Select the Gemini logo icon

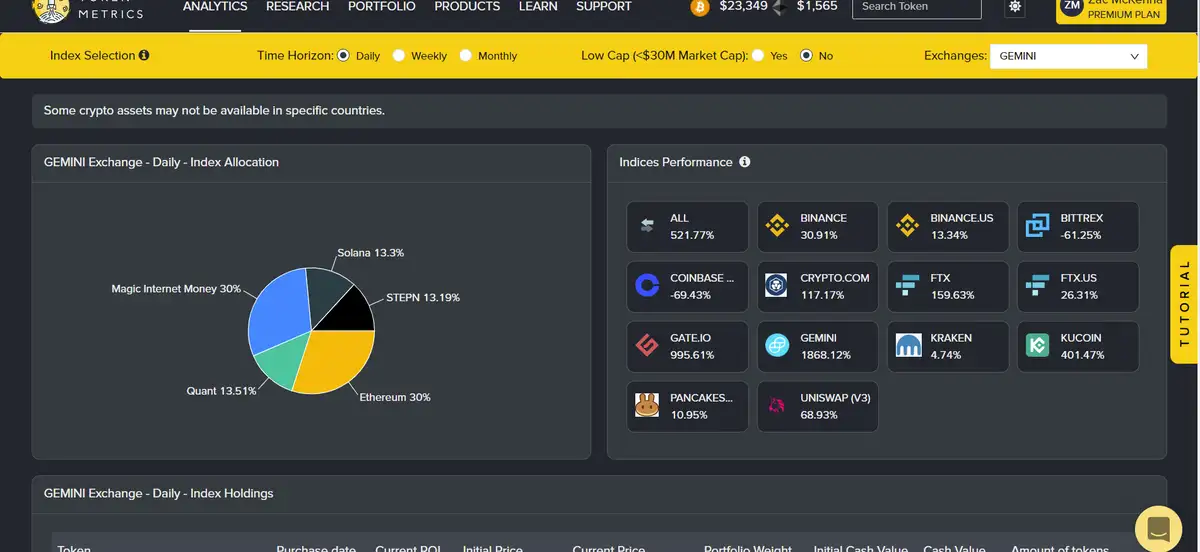pyautogui.click(x=777, y=346)
